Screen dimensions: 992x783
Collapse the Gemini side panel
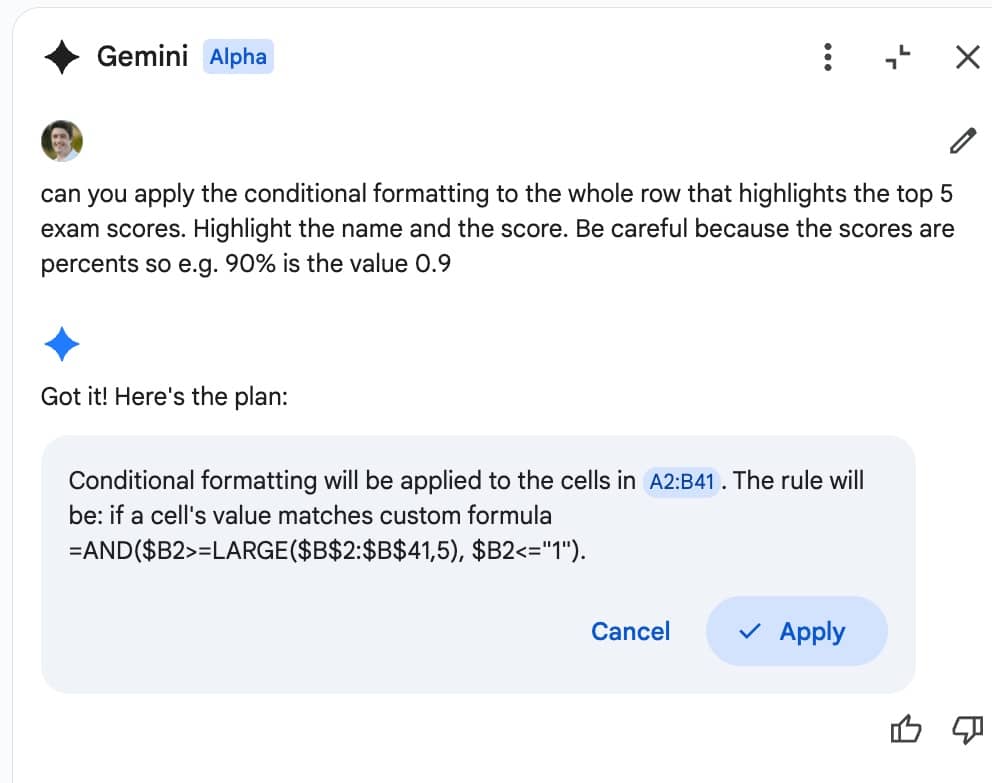point(897,57)
